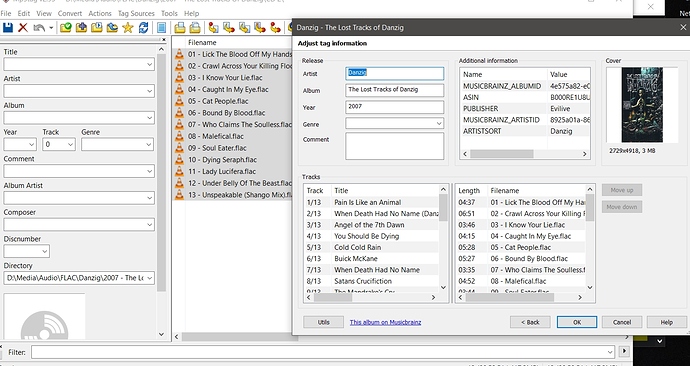Click the OK button in dialog
Screen dimensions: 690x366
[x=577, y=322]
